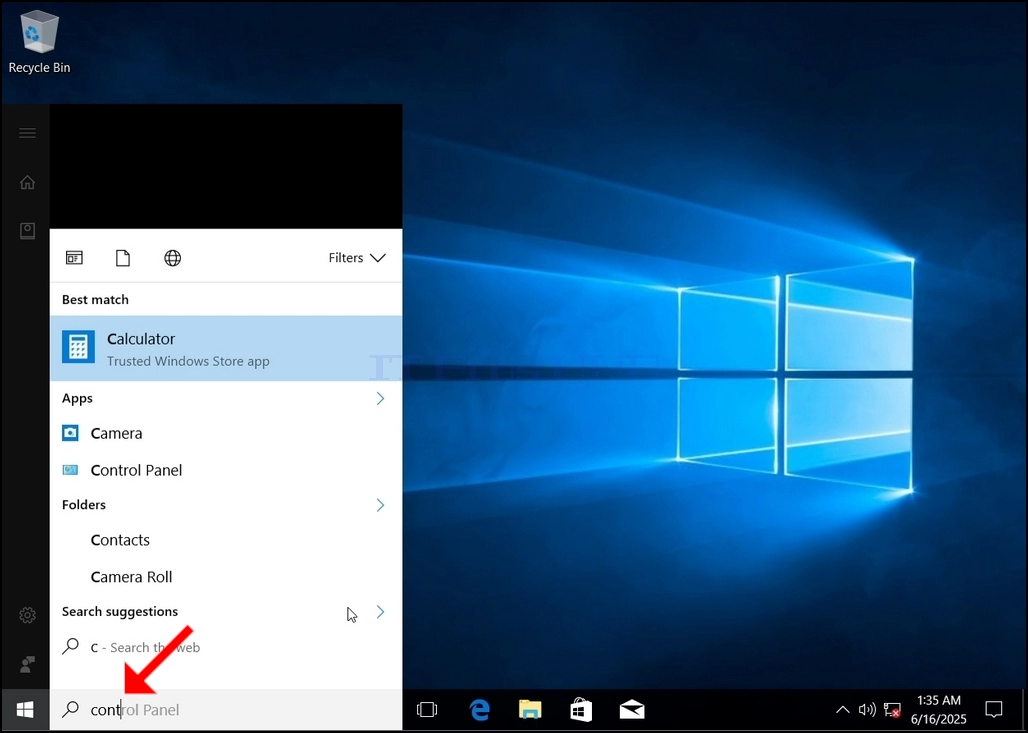Click the Folders category label
Viewport: 1028px width, 733px height.
[x=84, y=505]
